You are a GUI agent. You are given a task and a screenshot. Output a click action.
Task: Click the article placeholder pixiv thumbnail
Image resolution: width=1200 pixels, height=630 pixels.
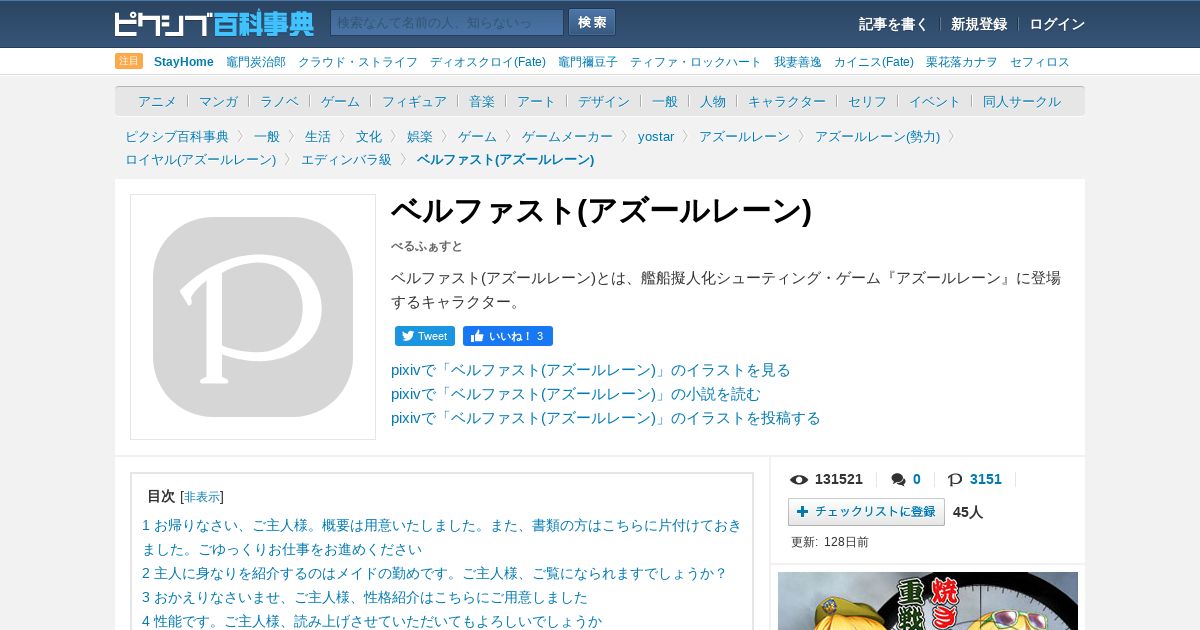[x=253, y=317]
